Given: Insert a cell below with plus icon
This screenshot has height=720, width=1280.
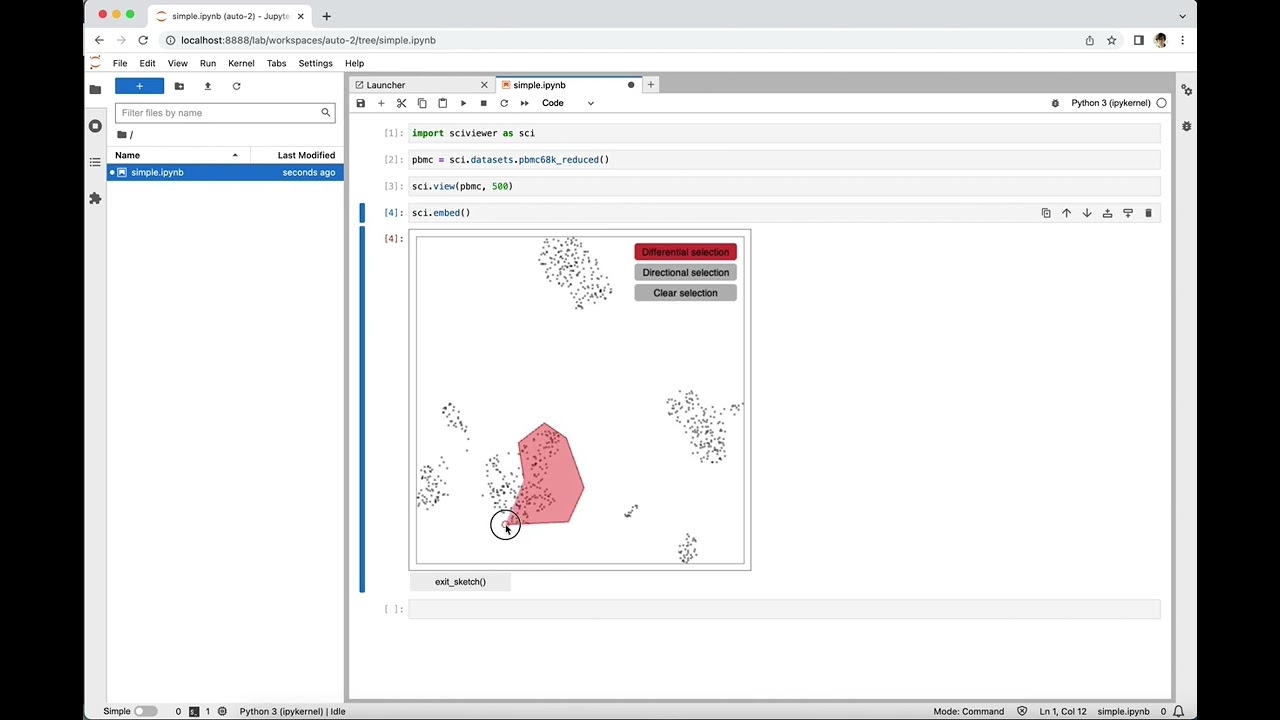Looking at the screenshot, I should tap(381, 103).
